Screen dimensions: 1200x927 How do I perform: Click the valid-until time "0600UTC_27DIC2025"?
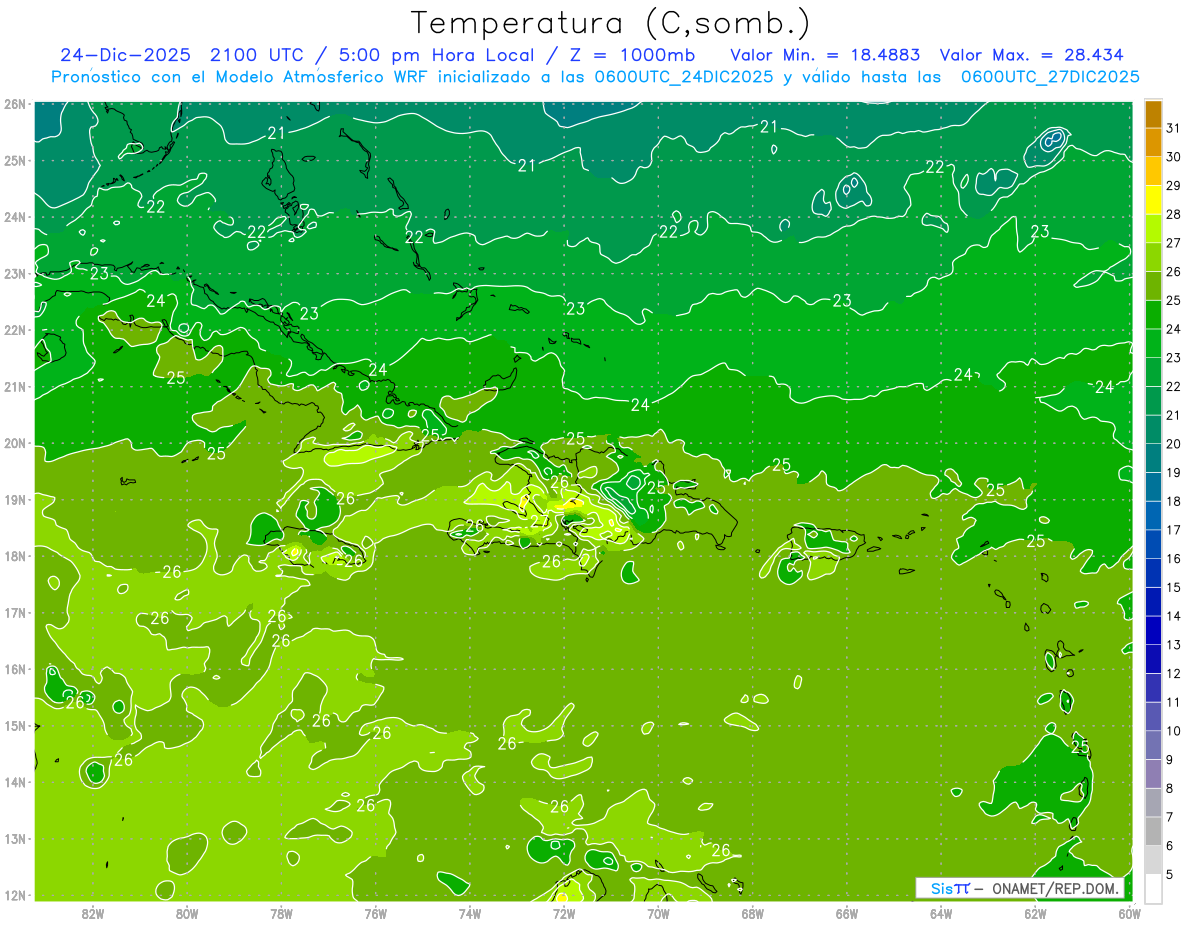(1050, 77)
